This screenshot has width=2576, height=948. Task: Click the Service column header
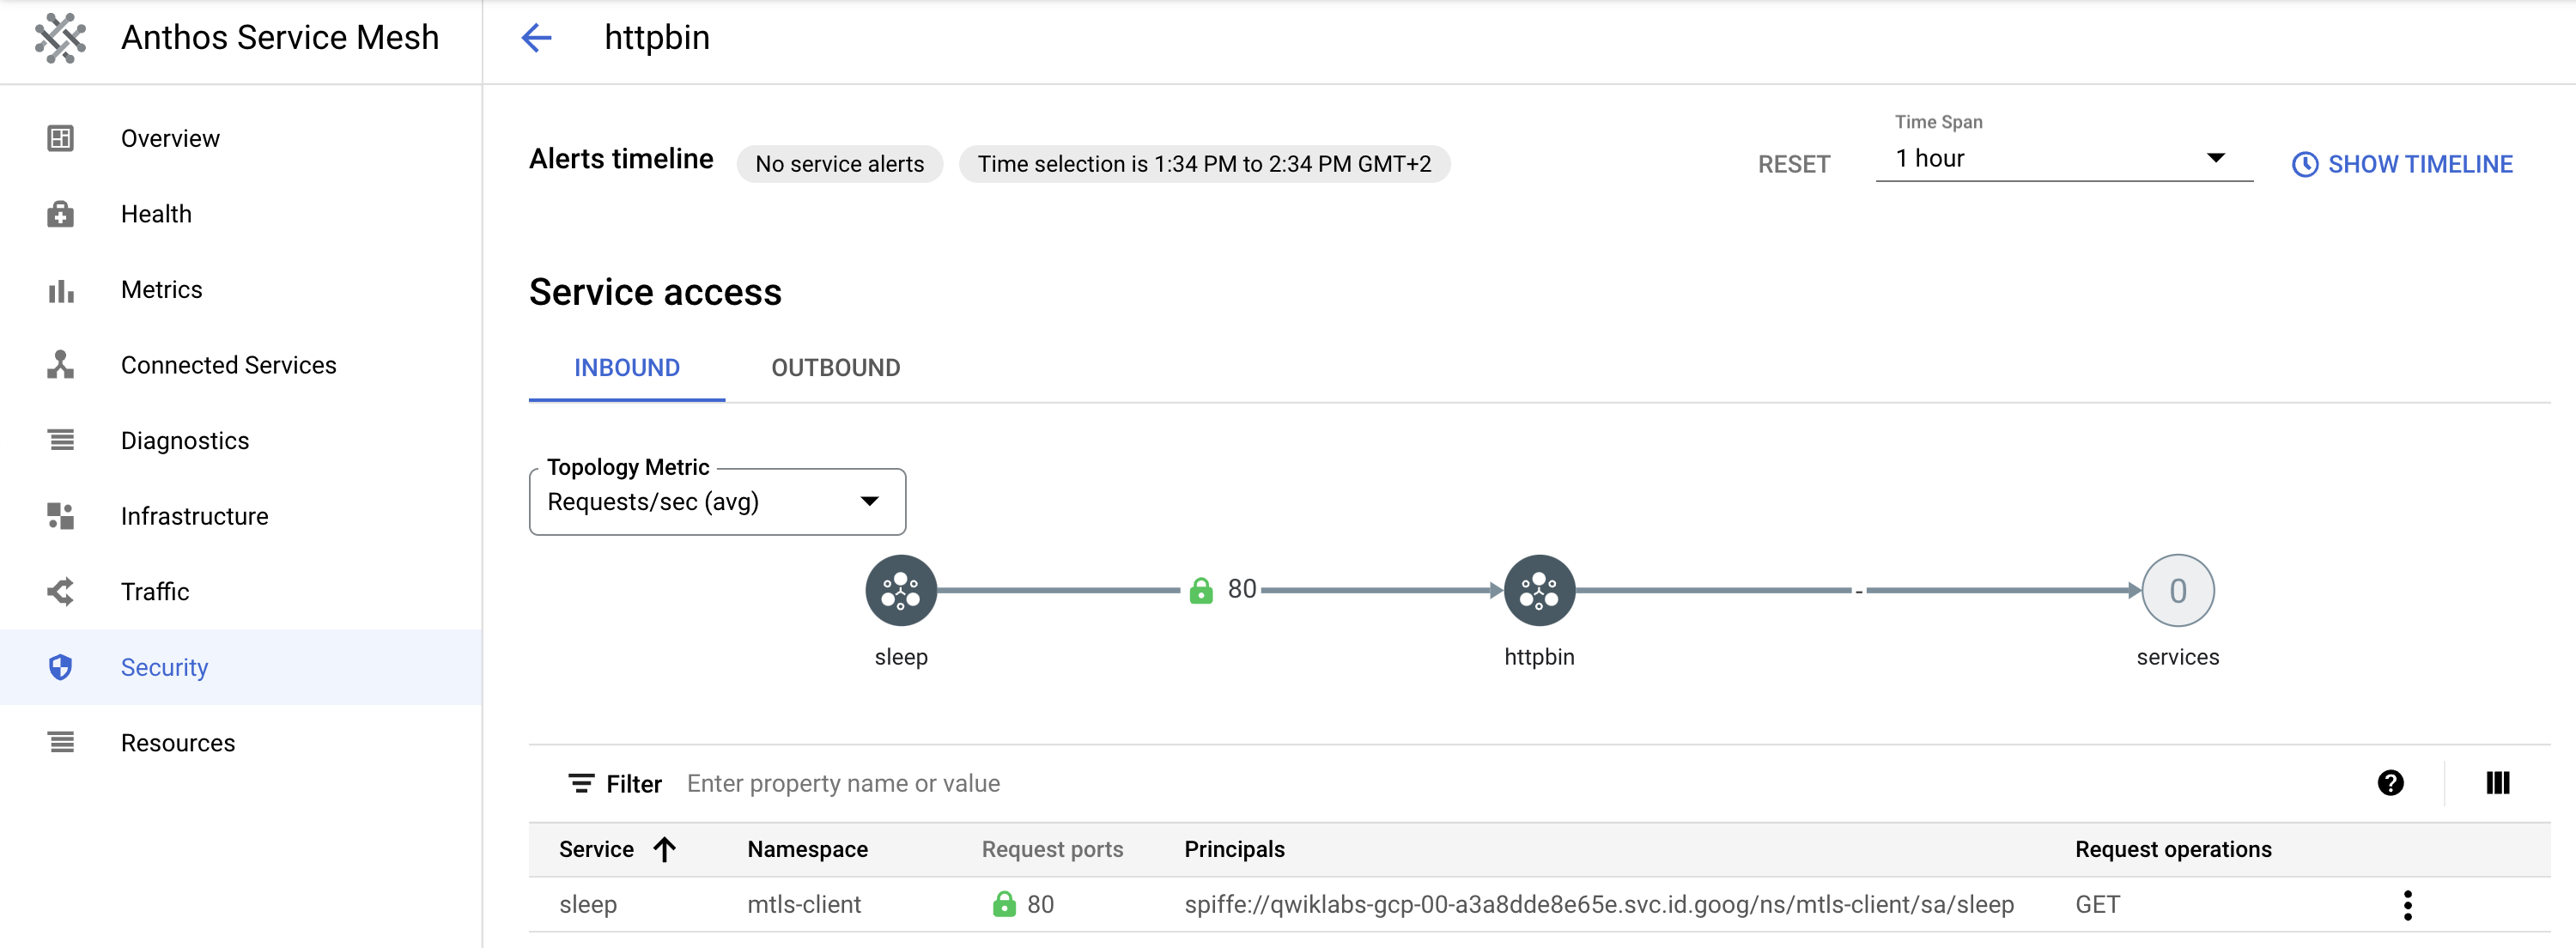click(596, 850)
